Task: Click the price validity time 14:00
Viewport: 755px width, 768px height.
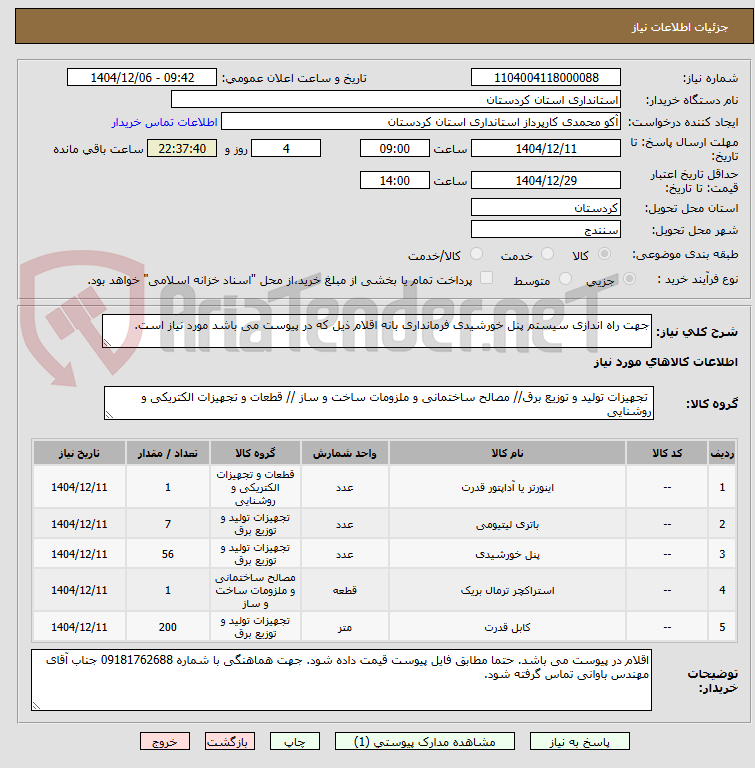Action: point(394,180)
